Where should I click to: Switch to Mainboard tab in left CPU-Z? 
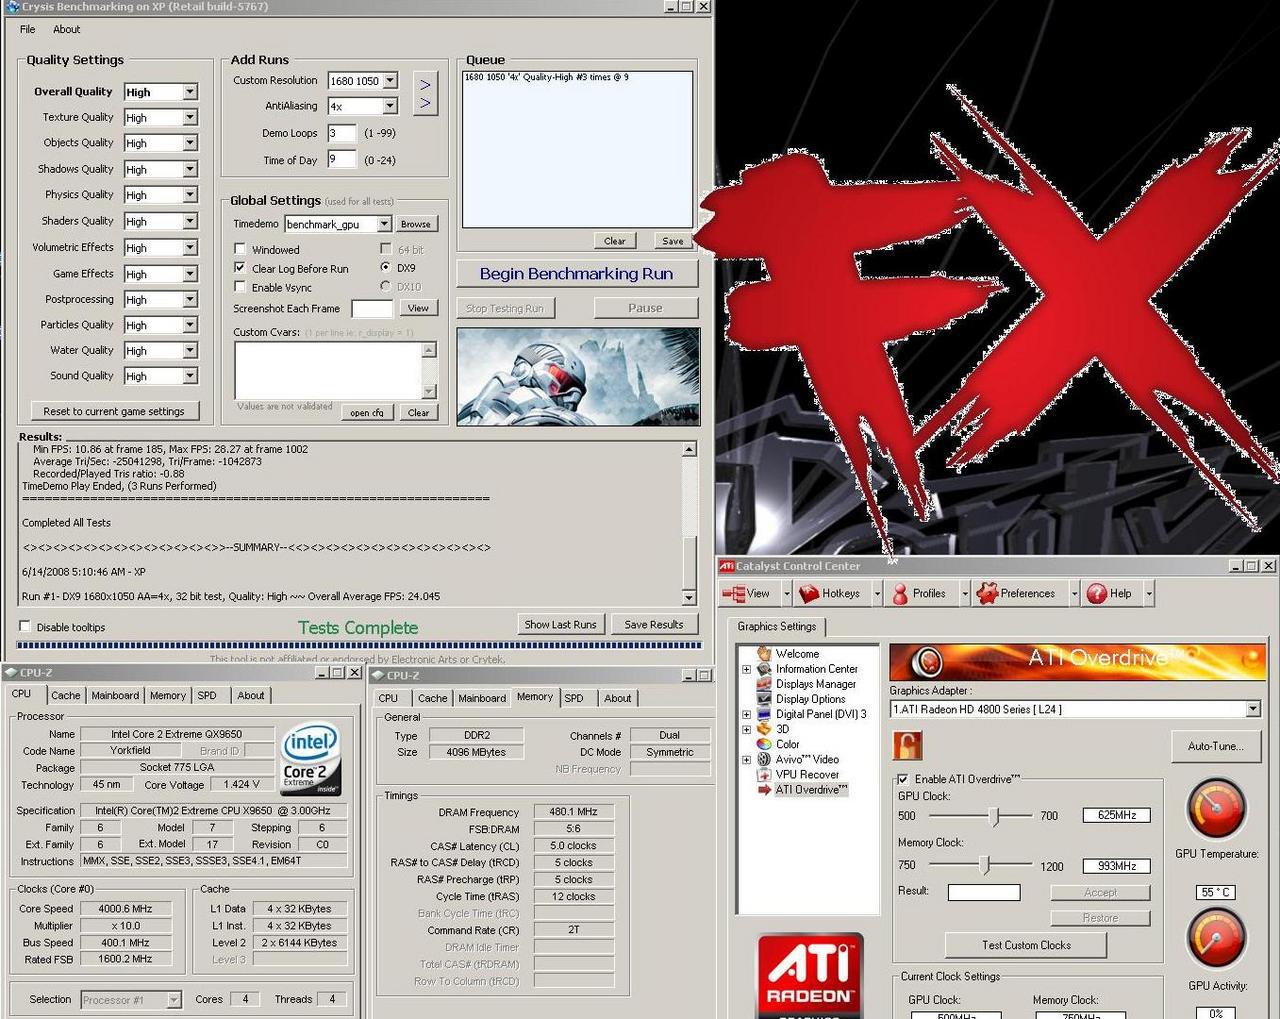[115, 695]
